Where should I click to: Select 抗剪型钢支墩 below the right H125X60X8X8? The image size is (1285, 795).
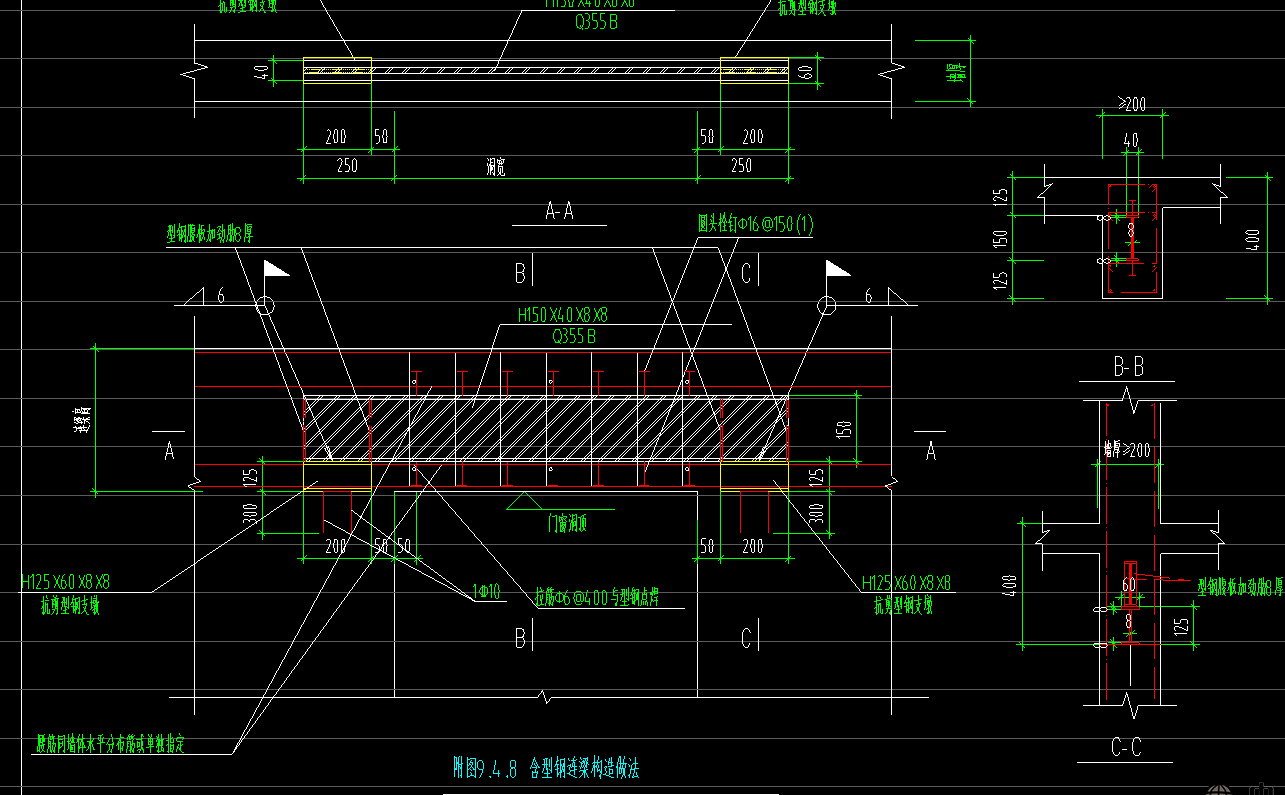click(903, 606)
